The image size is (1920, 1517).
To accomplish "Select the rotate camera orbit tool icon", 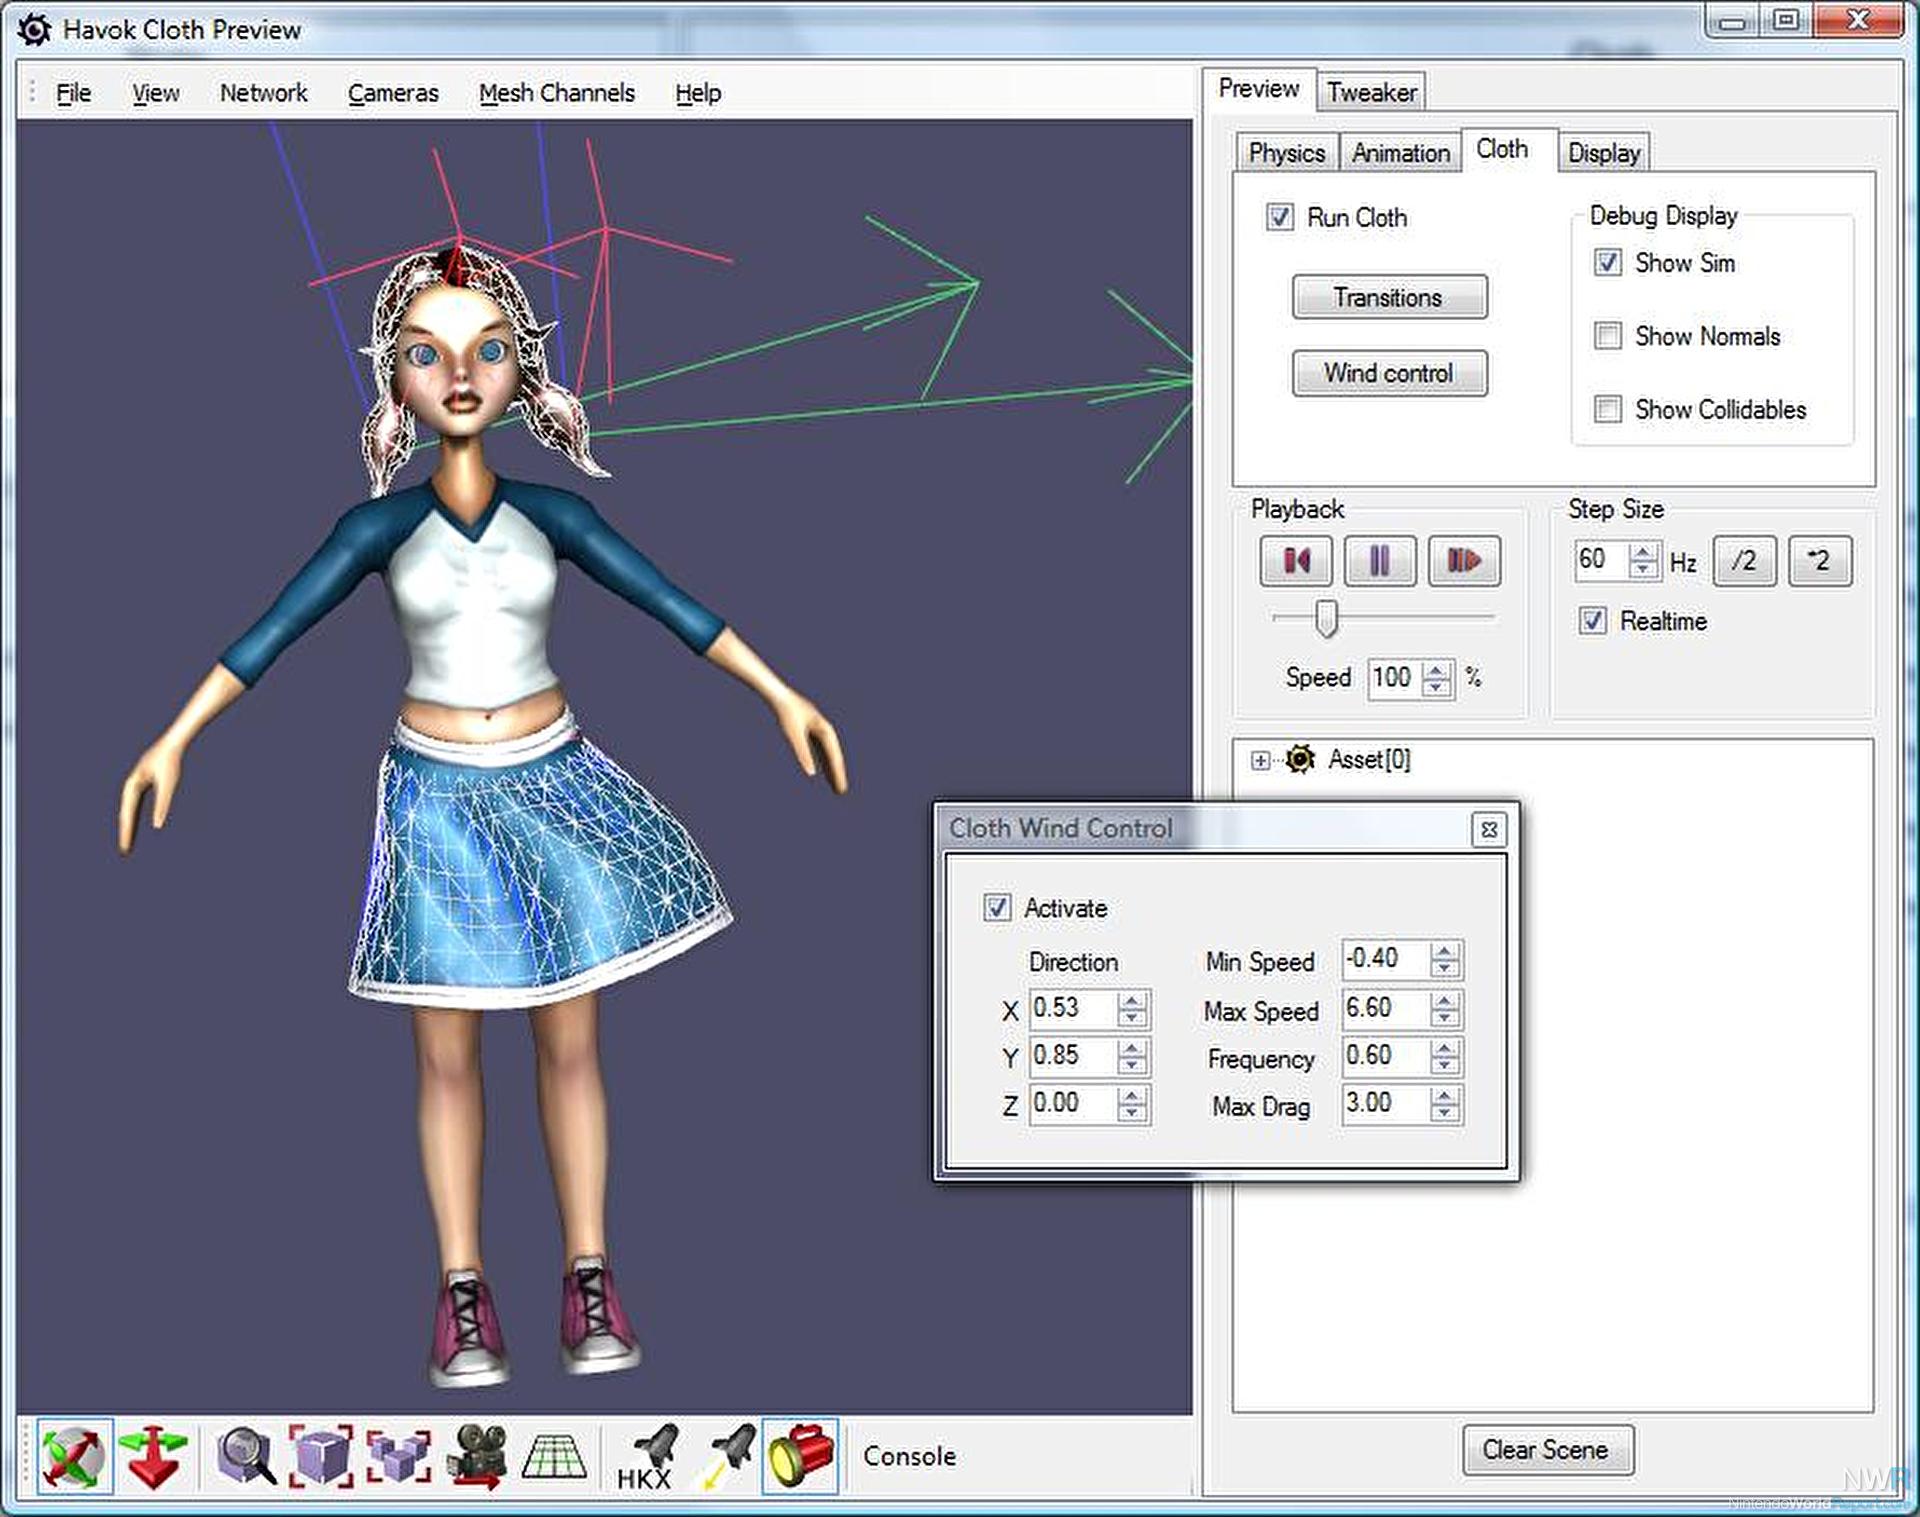I will point(75,1455).
